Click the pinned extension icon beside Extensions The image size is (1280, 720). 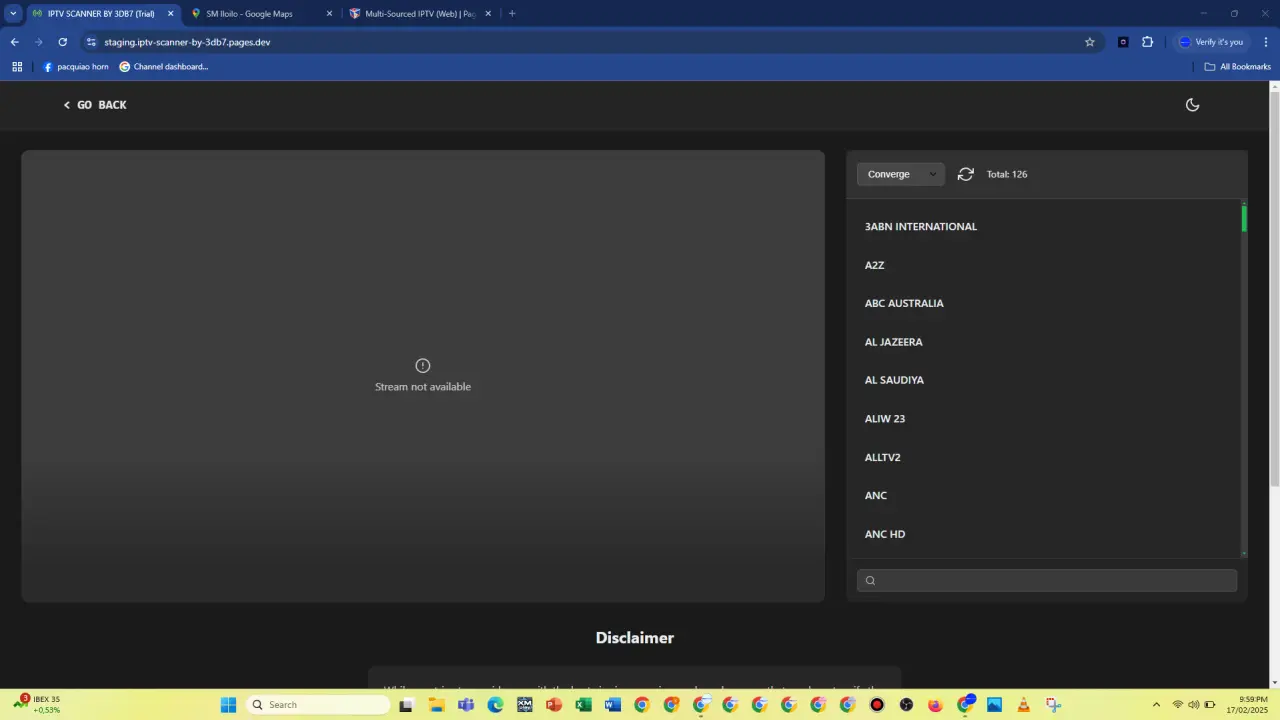1123,42
